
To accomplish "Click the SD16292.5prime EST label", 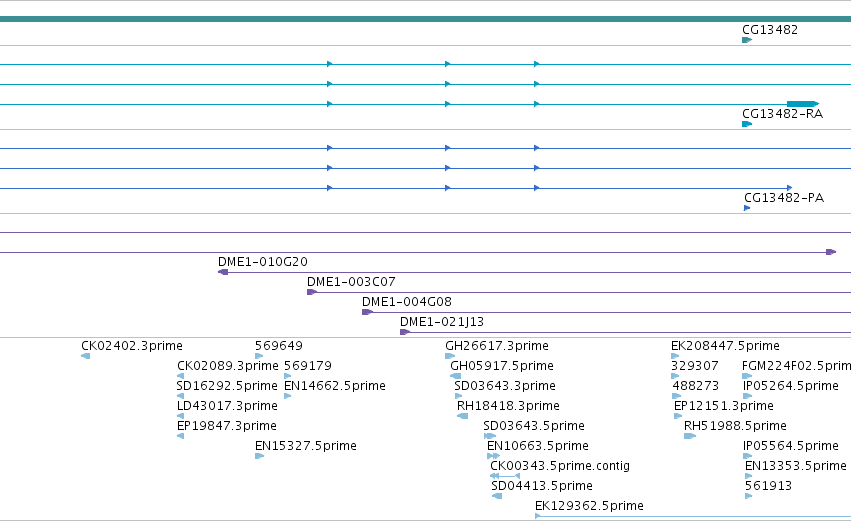I will point(227,386).
